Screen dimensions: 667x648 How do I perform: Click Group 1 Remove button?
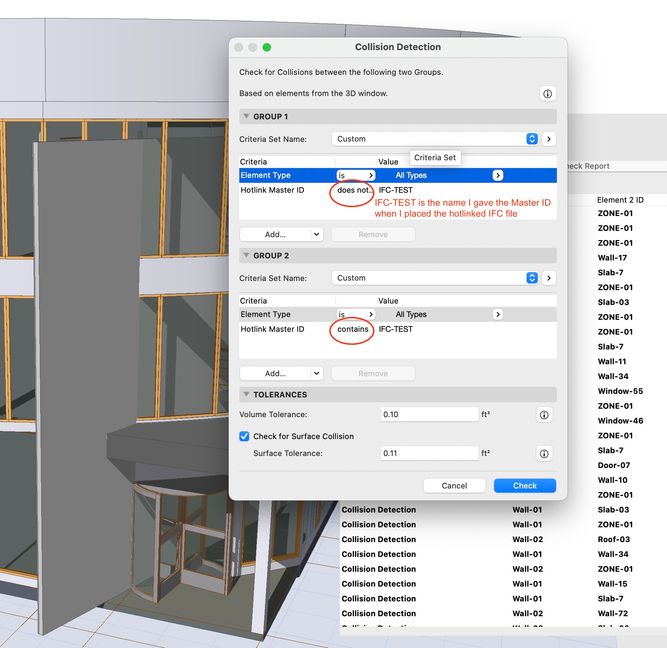click(373, 234)
